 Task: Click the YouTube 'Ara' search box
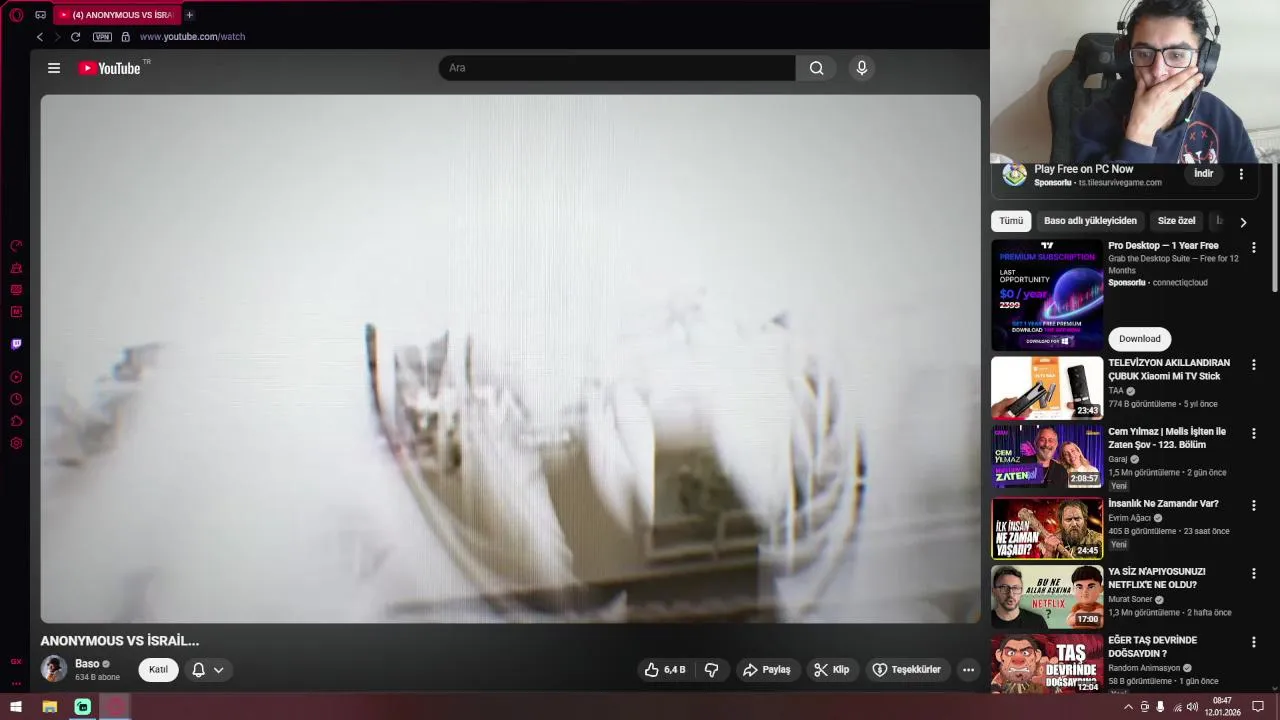point(617,68)
